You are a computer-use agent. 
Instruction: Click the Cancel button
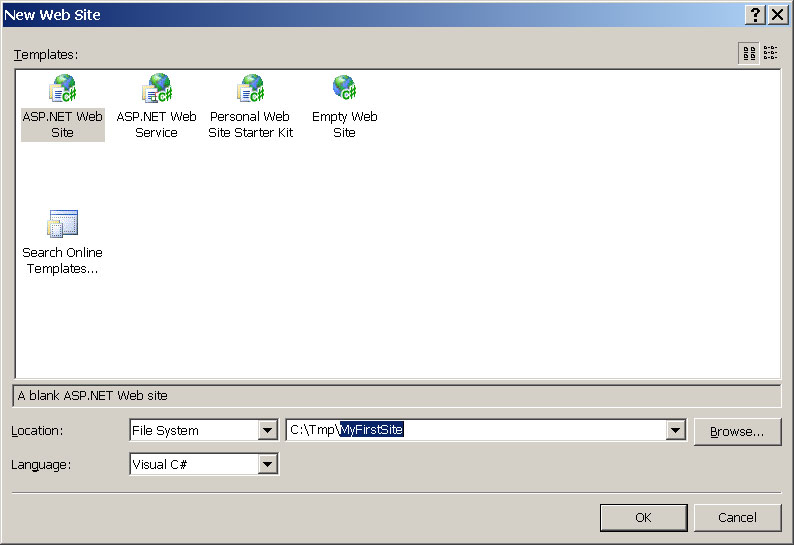click(x=737, y=518)
